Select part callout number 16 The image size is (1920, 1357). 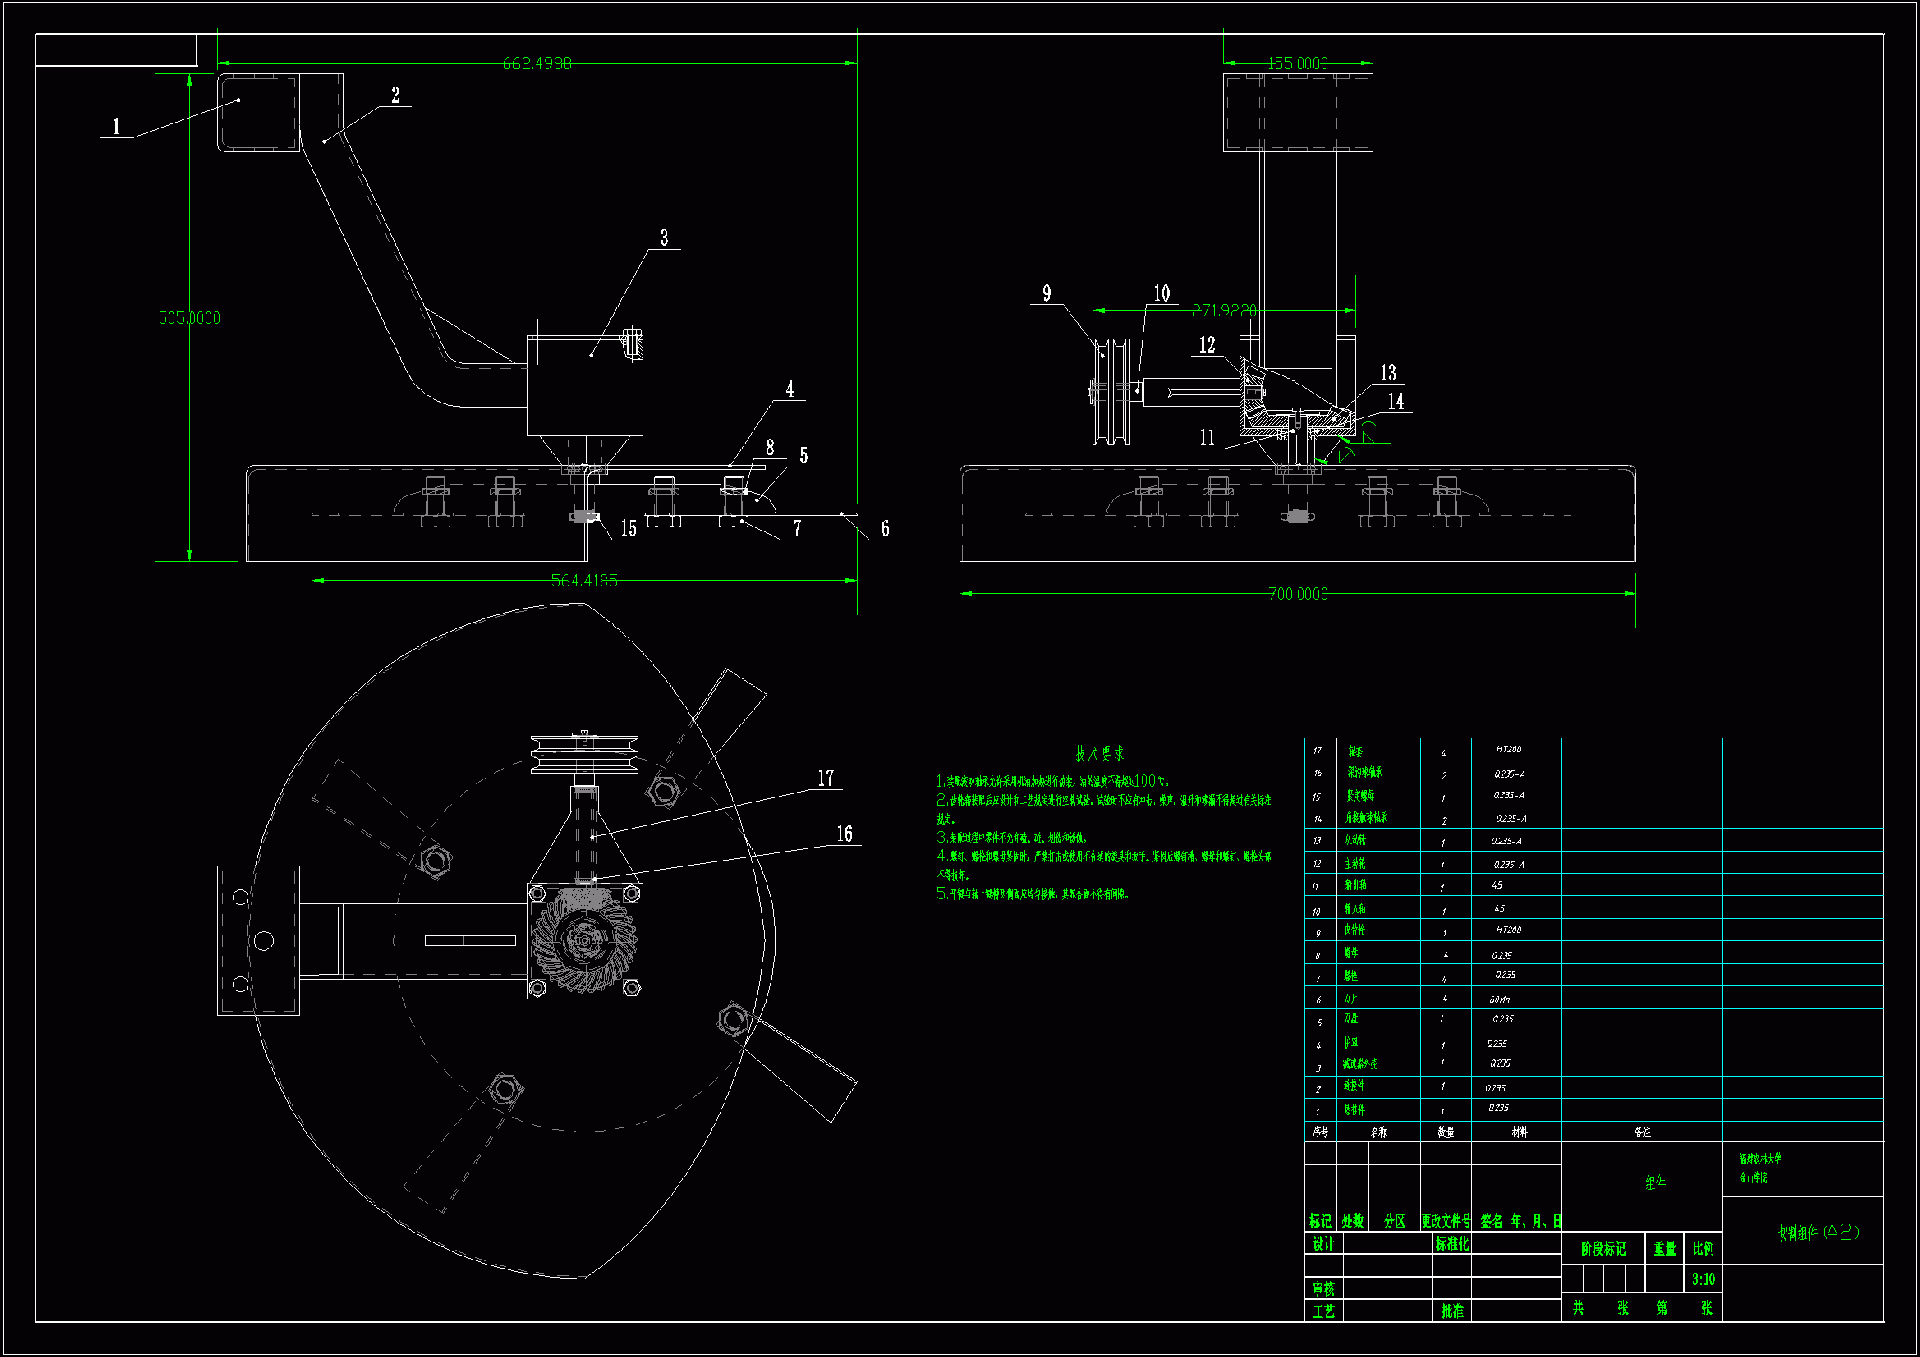pyautogui.click(x=844, y=834)
